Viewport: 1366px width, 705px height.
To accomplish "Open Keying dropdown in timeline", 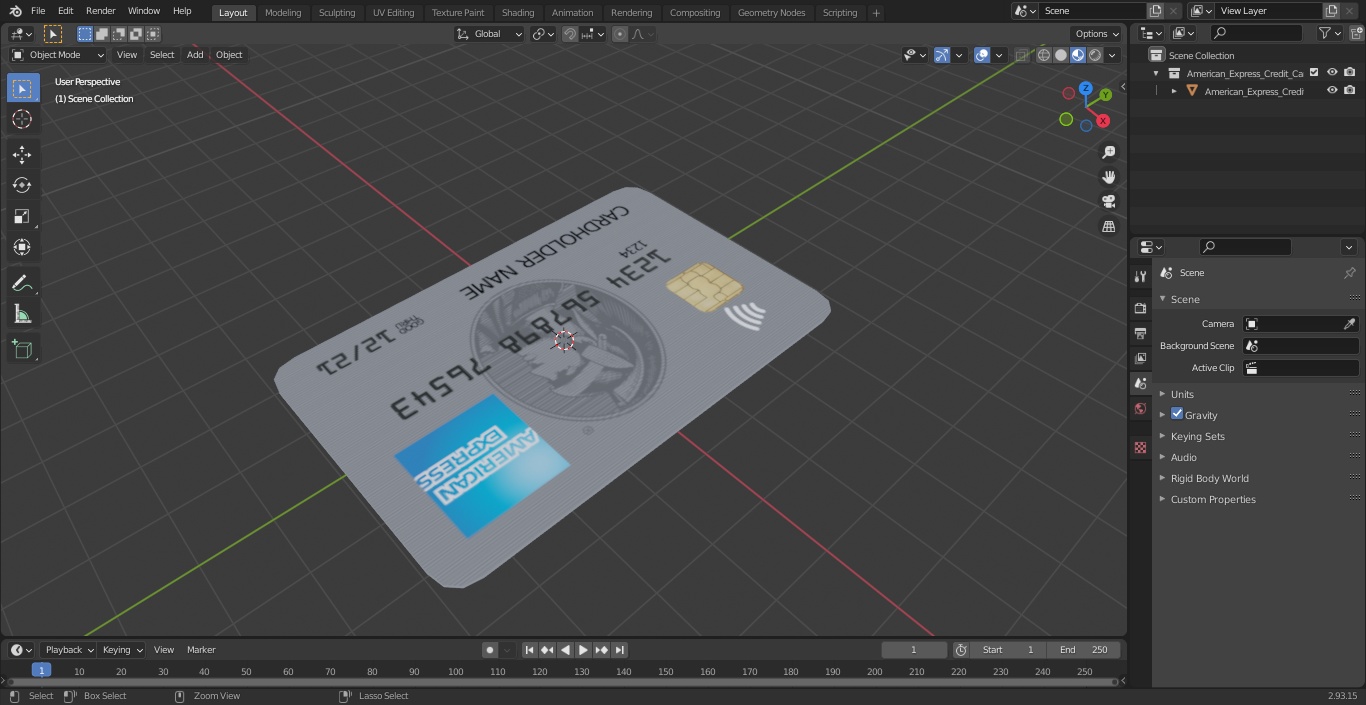I will click(x=121, y=650).
